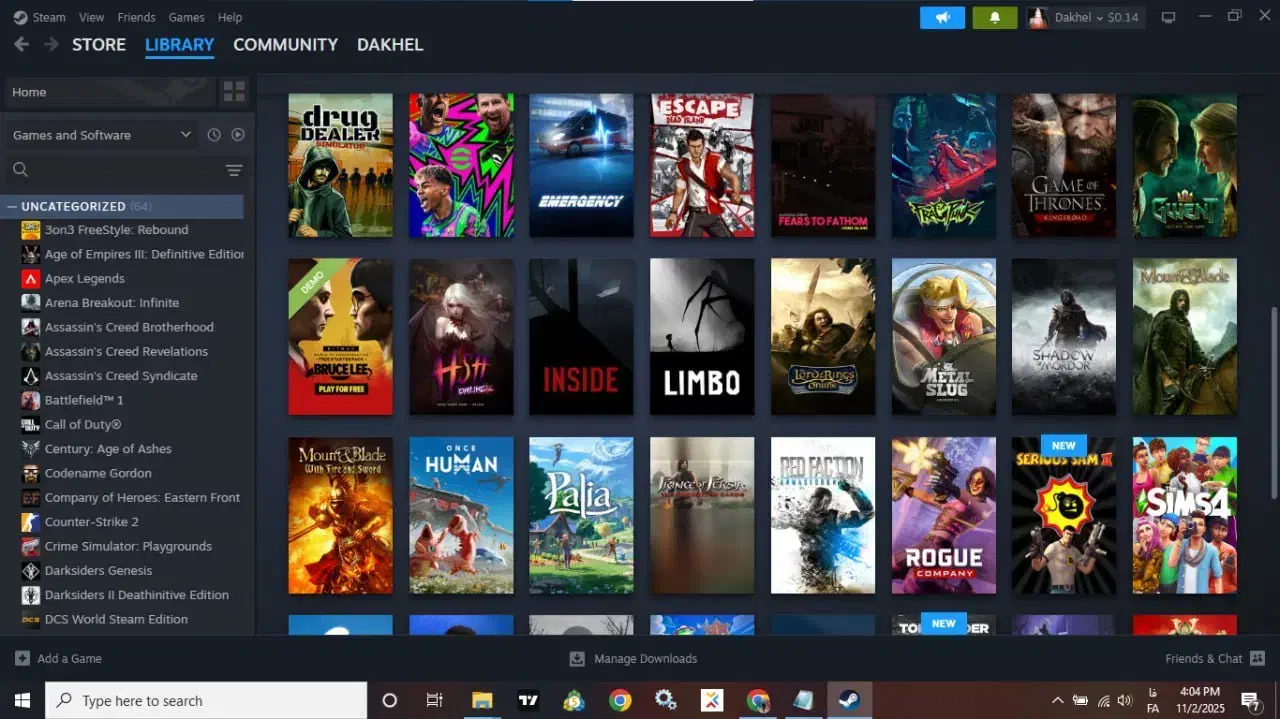Enter Big Picture Mode via the display icon

coord(1168,17)
